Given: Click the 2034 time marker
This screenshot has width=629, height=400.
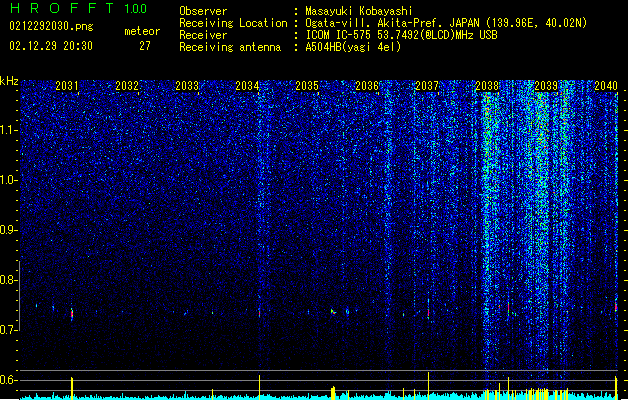Looking at the screenshot, I should (247, 86).
